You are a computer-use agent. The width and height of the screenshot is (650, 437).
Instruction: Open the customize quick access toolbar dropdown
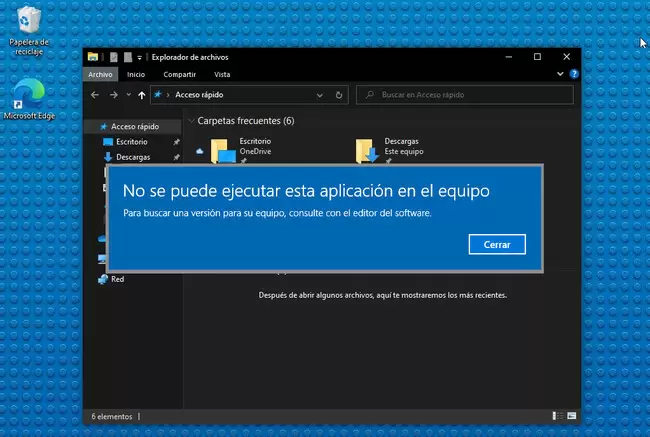click(140, 58)
